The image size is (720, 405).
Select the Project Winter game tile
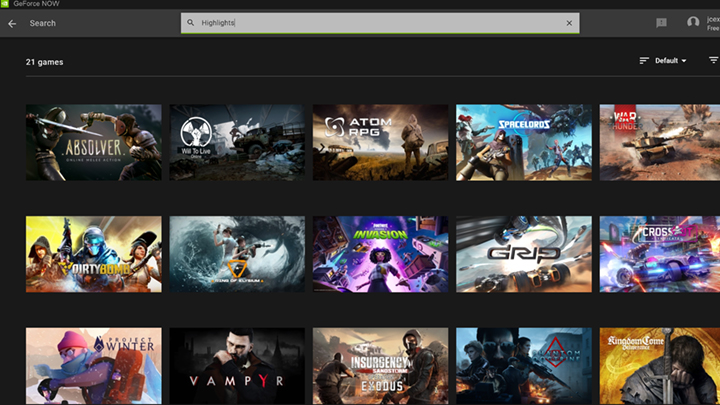pyautogui.click(x=94, y=366)
